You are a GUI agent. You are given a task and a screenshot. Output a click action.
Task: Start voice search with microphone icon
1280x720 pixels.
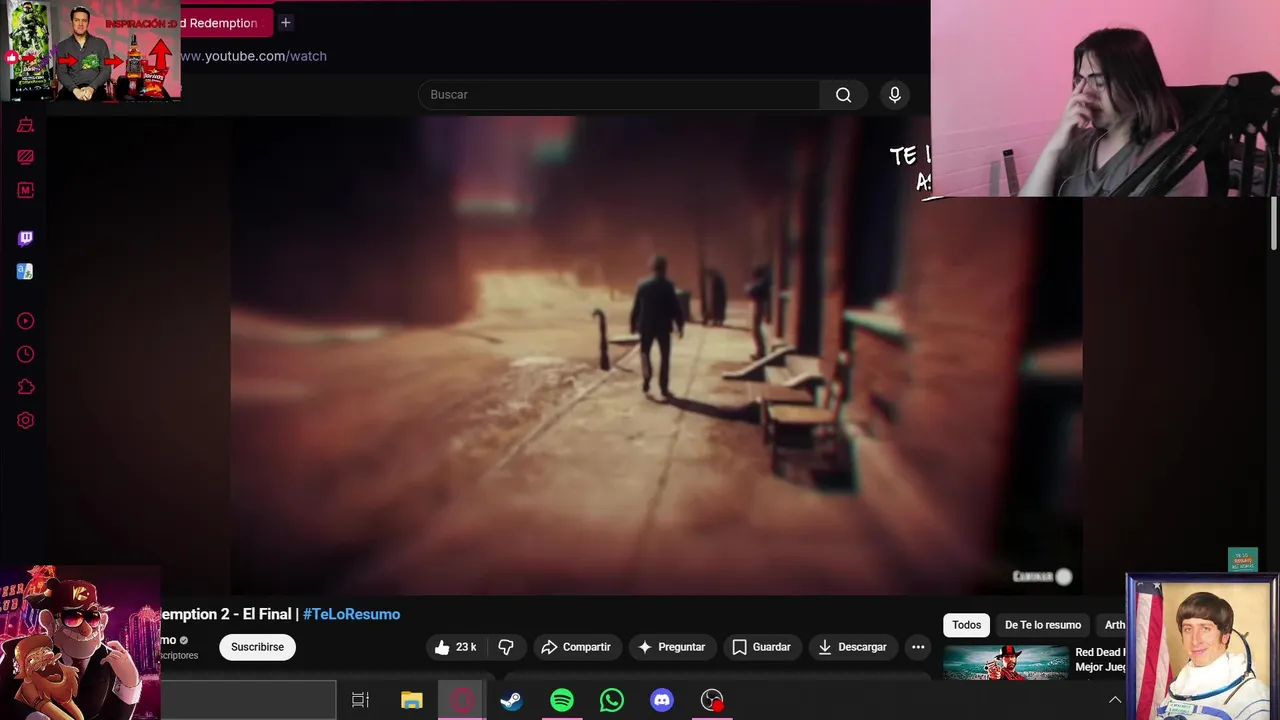coord(895,95)
